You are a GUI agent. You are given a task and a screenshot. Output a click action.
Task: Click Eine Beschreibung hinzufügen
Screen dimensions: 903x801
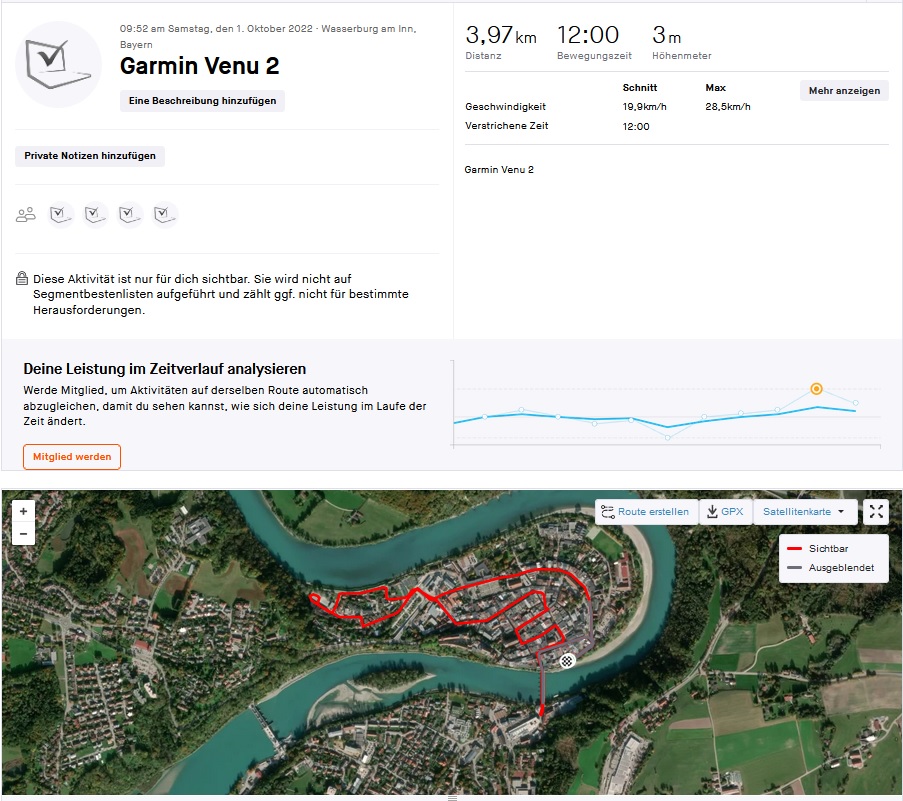tap(202, 101)
